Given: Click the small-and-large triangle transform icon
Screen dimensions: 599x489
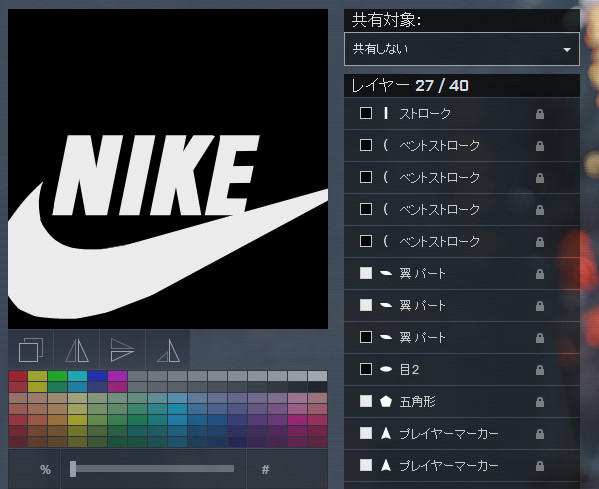Looking at the screenshot, I should tap(168, 350).
